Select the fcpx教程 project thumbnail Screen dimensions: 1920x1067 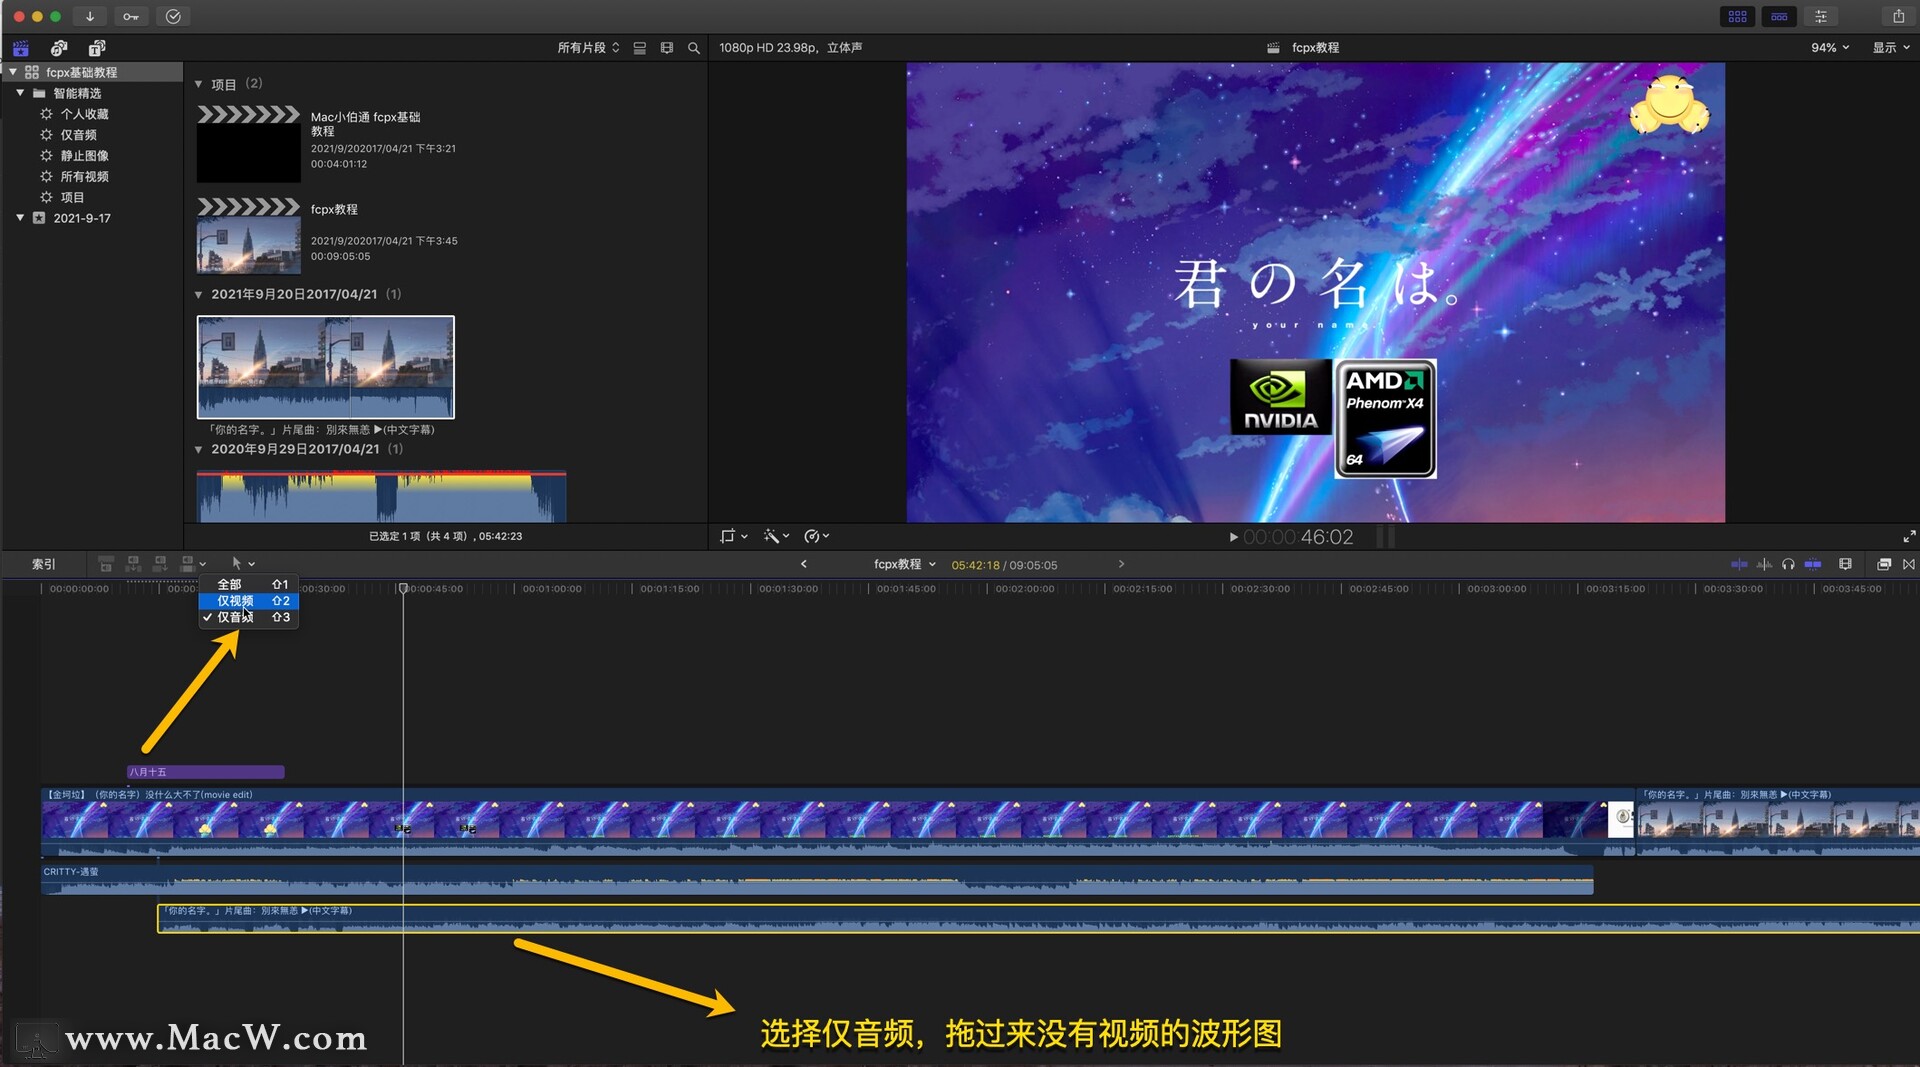click(248, 236)
